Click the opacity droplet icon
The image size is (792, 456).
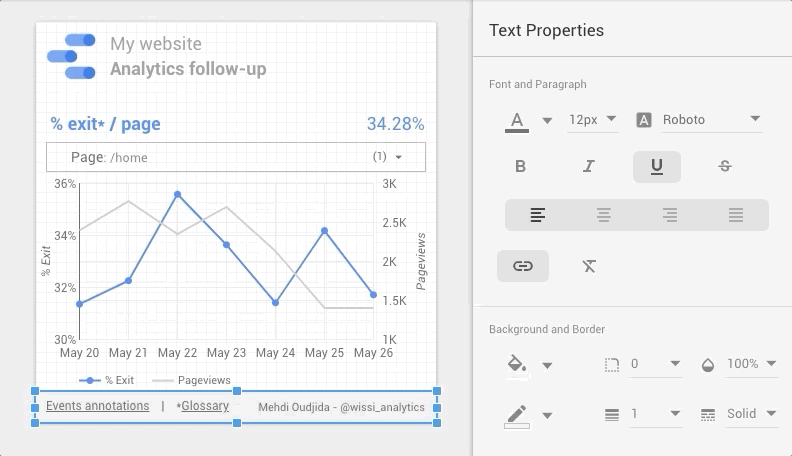[x=708, y=365]
